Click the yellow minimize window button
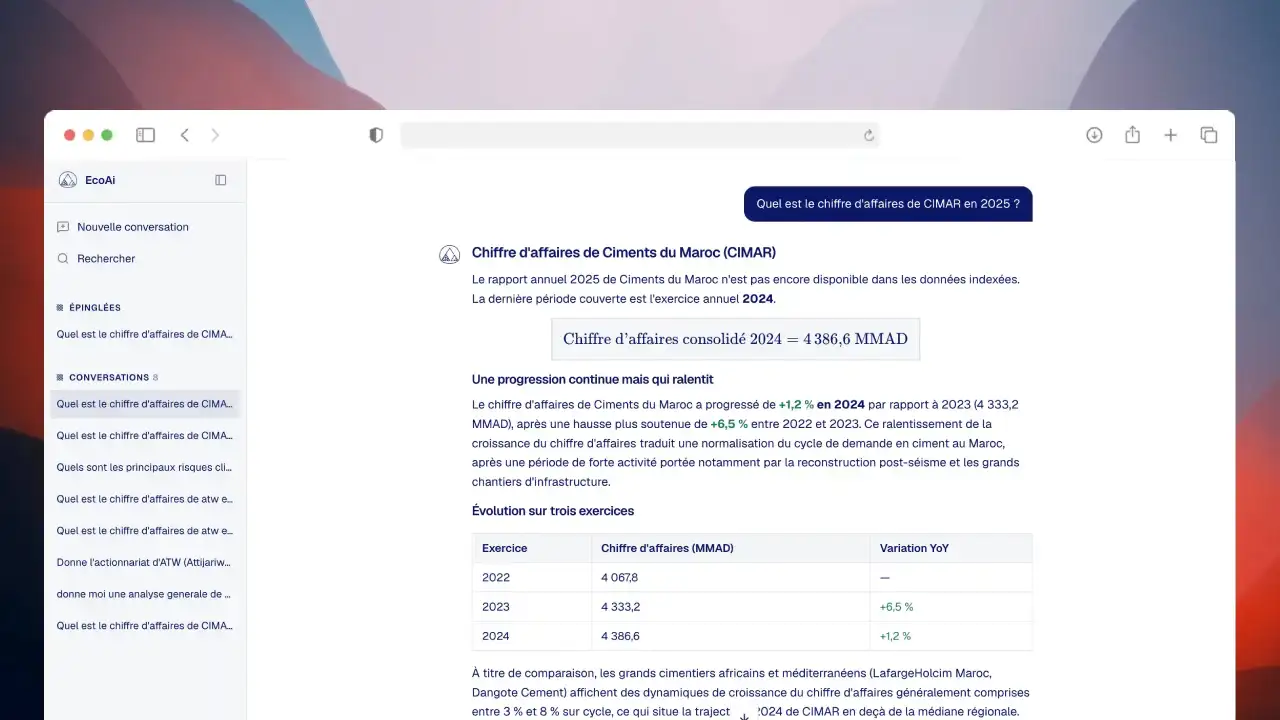The image size is (1280, 720). [89, 135]
